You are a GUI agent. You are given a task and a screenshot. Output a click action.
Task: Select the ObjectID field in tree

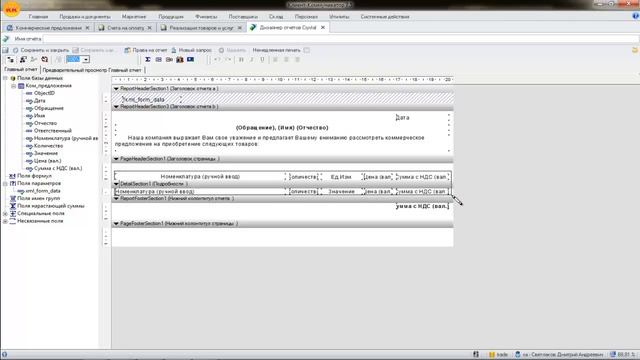(x=44, y=93)
